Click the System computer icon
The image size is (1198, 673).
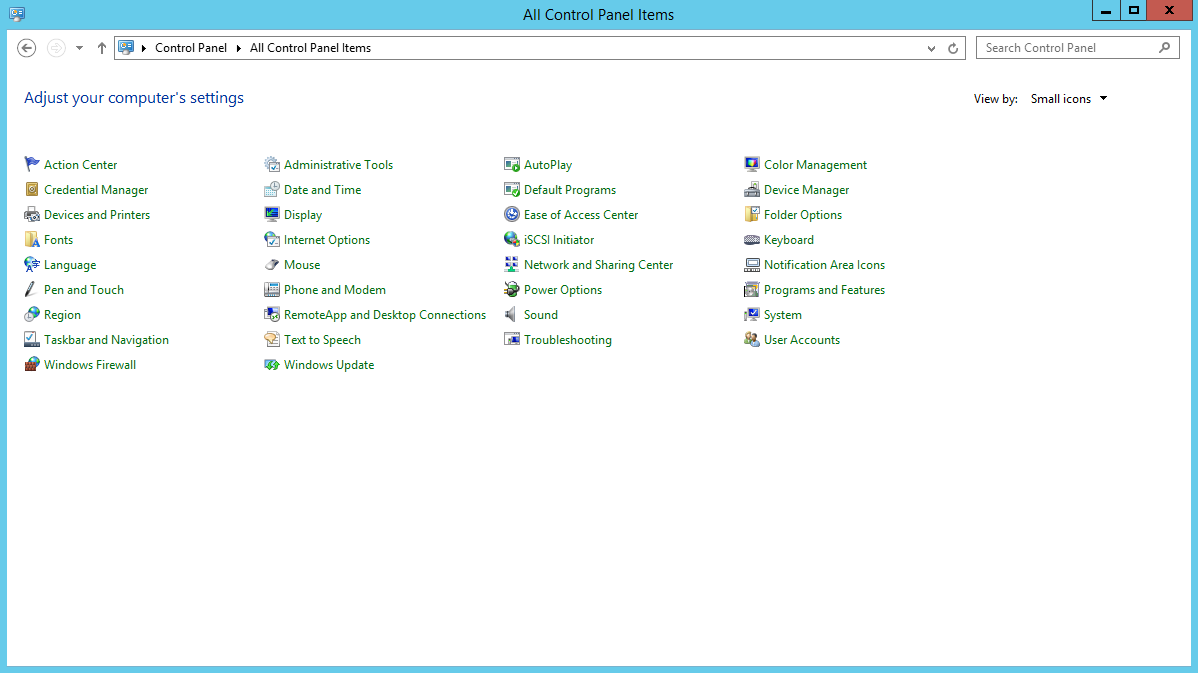point(752,315)
